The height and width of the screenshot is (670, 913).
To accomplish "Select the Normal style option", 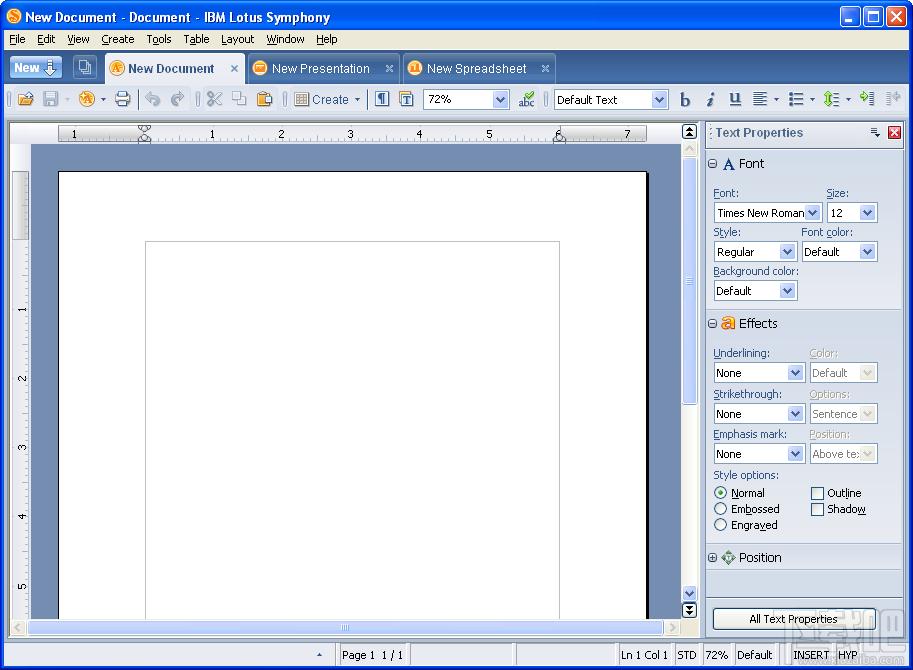I will click(720, 492).
